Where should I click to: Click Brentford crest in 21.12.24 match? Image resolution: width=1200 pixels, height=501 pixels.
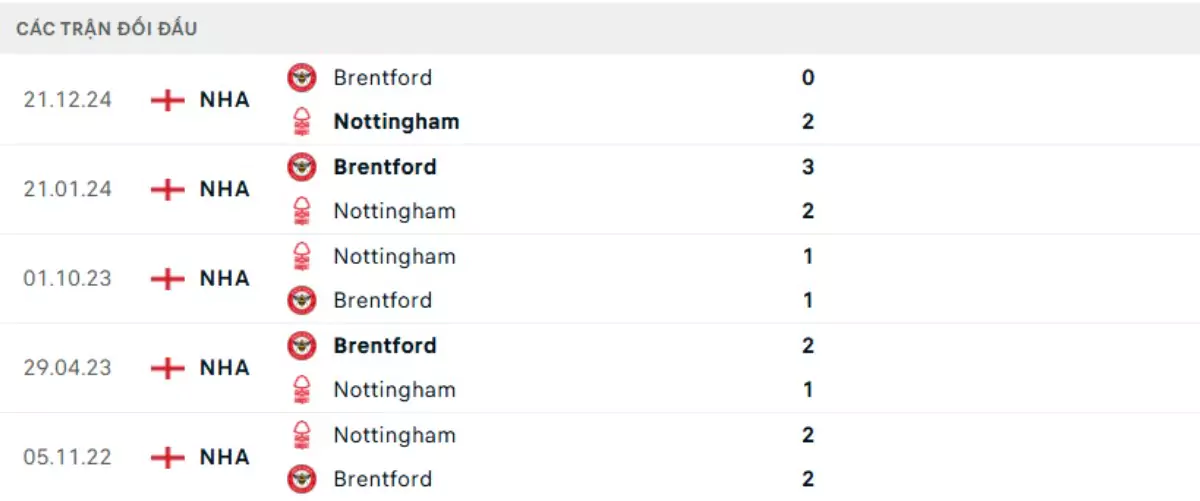[301, 77]
